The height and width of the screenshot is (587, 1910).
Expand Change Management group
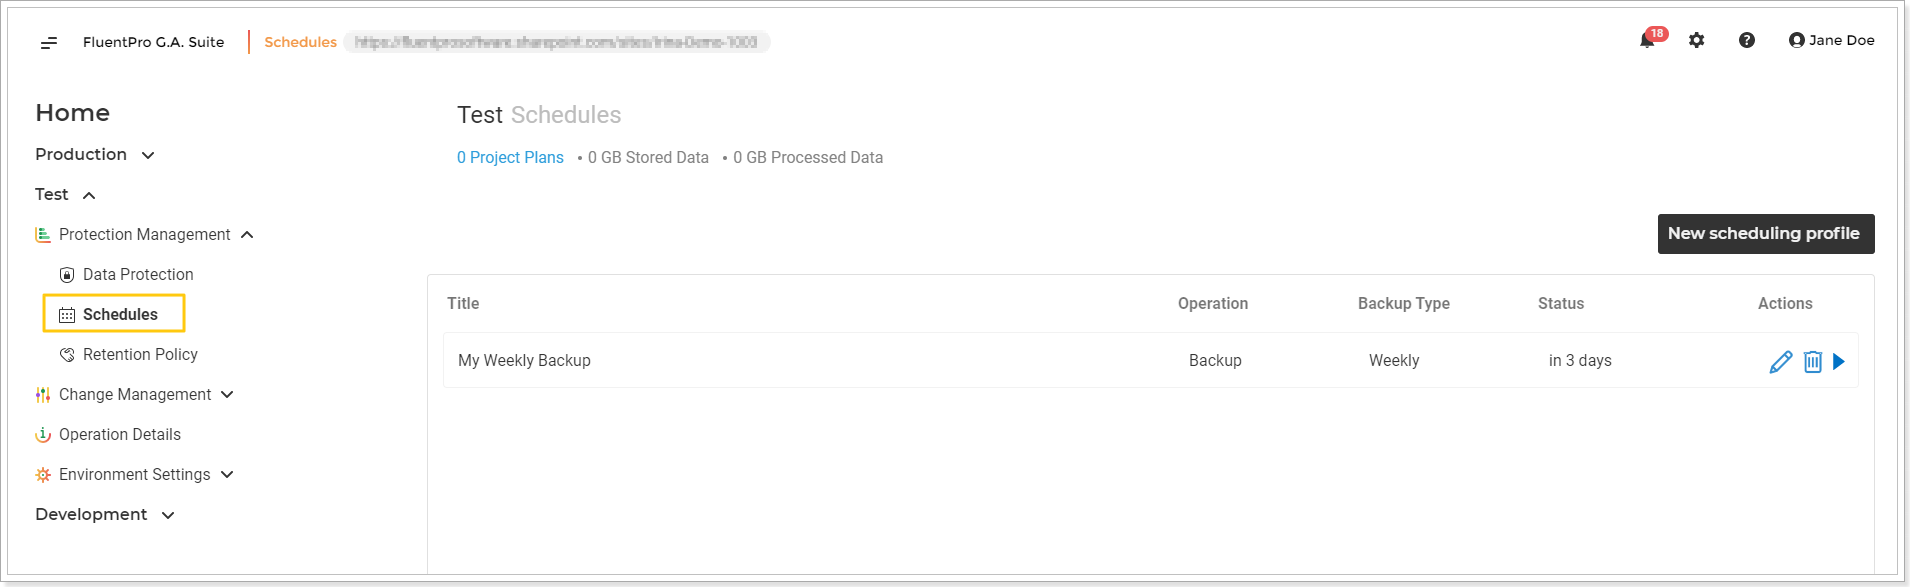135,394
